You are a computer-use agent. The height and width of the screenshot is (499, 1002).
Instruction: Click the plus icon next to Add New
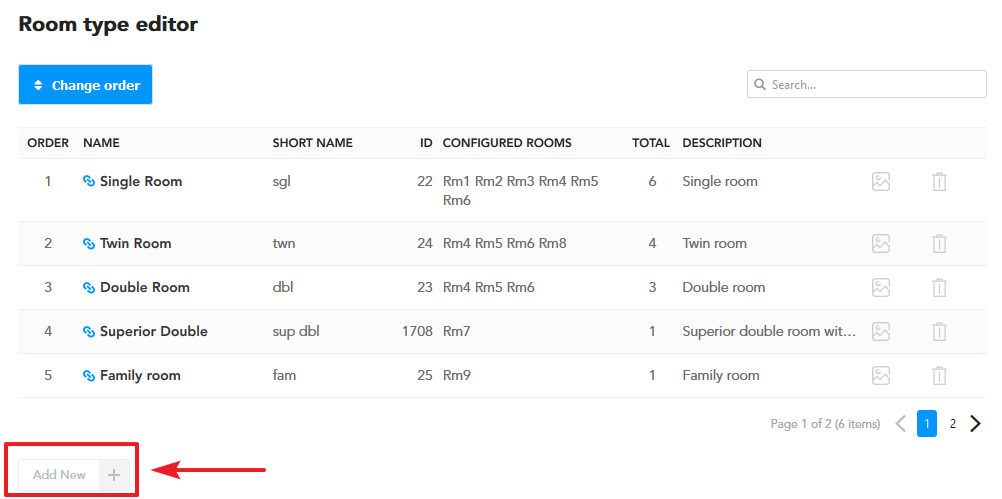click(x=114, y=475)
